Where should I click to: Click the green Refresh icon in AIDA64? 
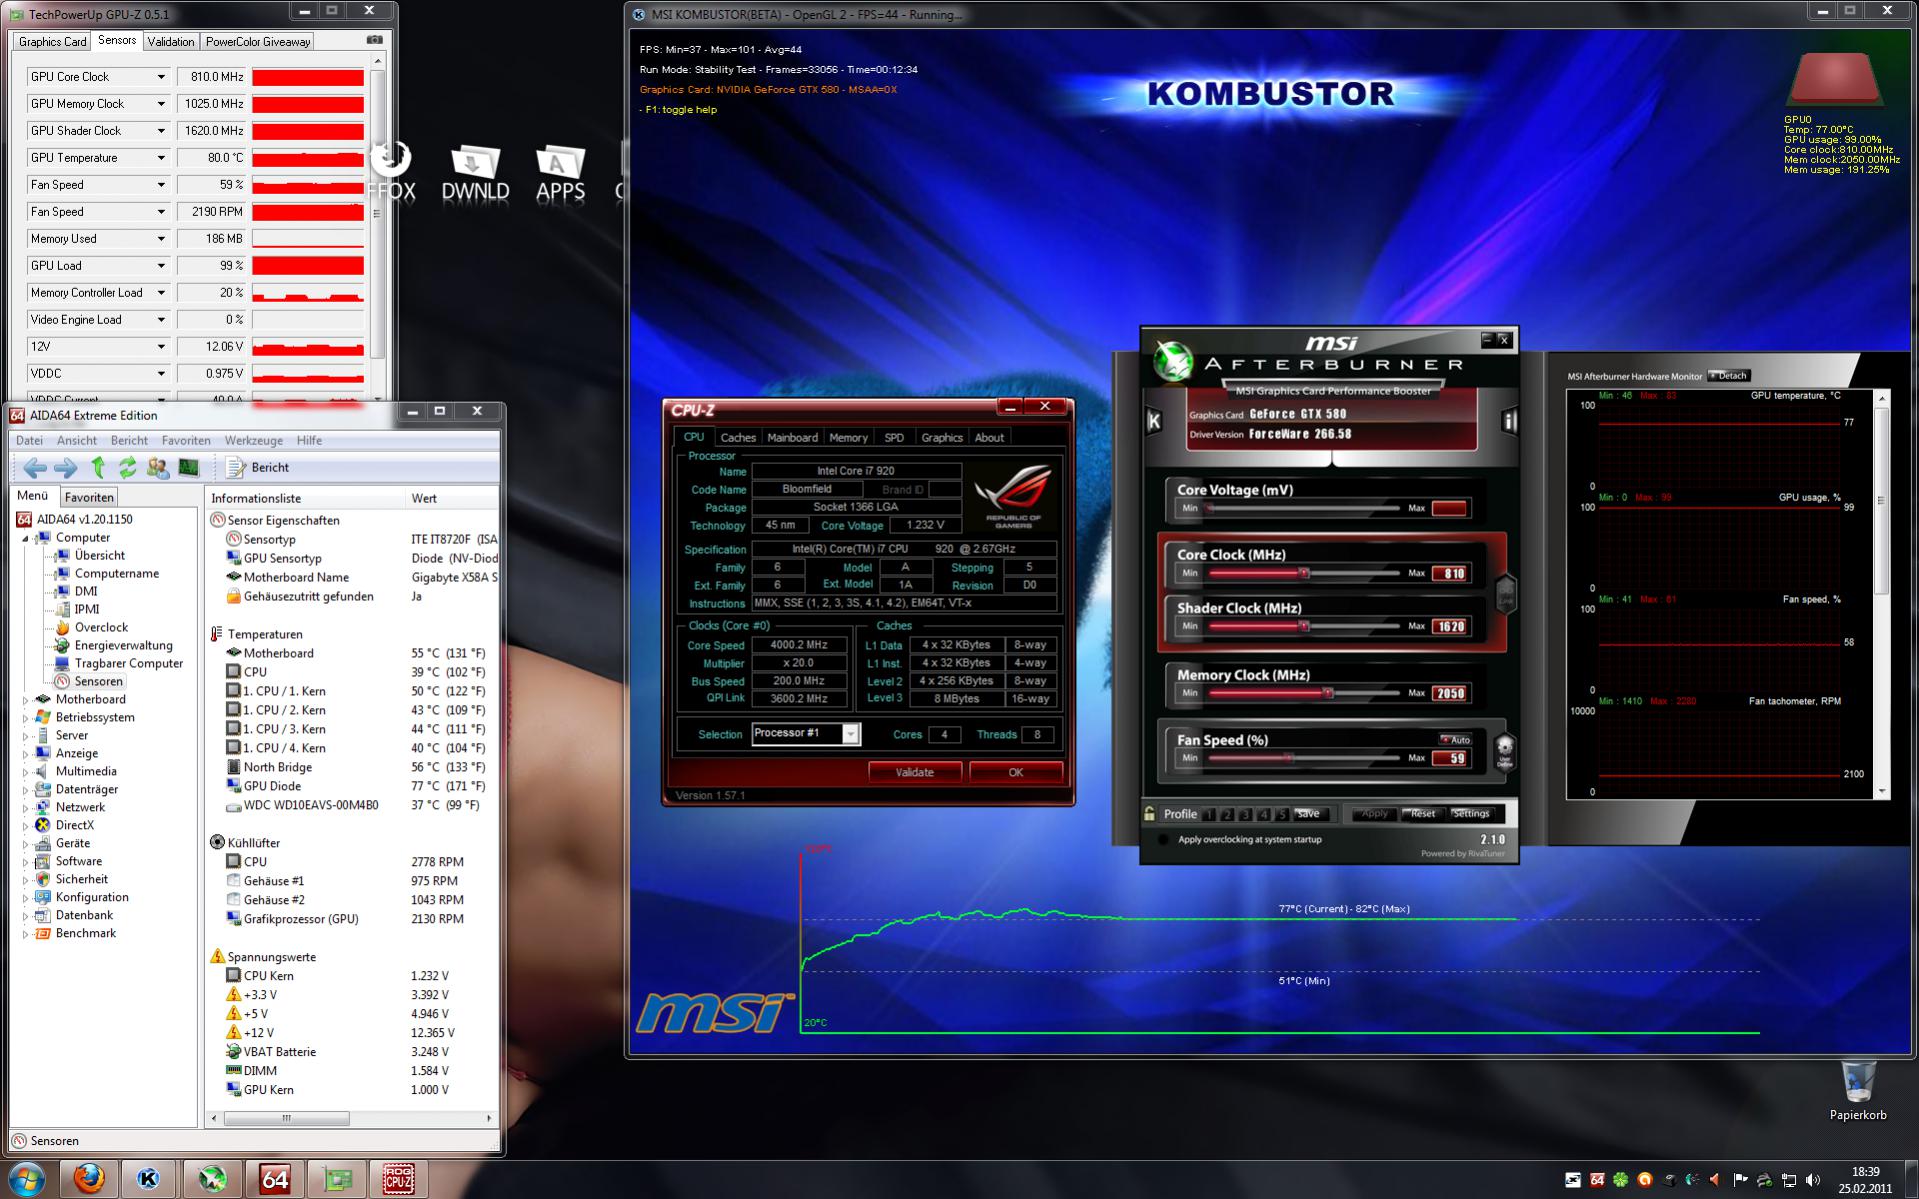coord(127,467)
